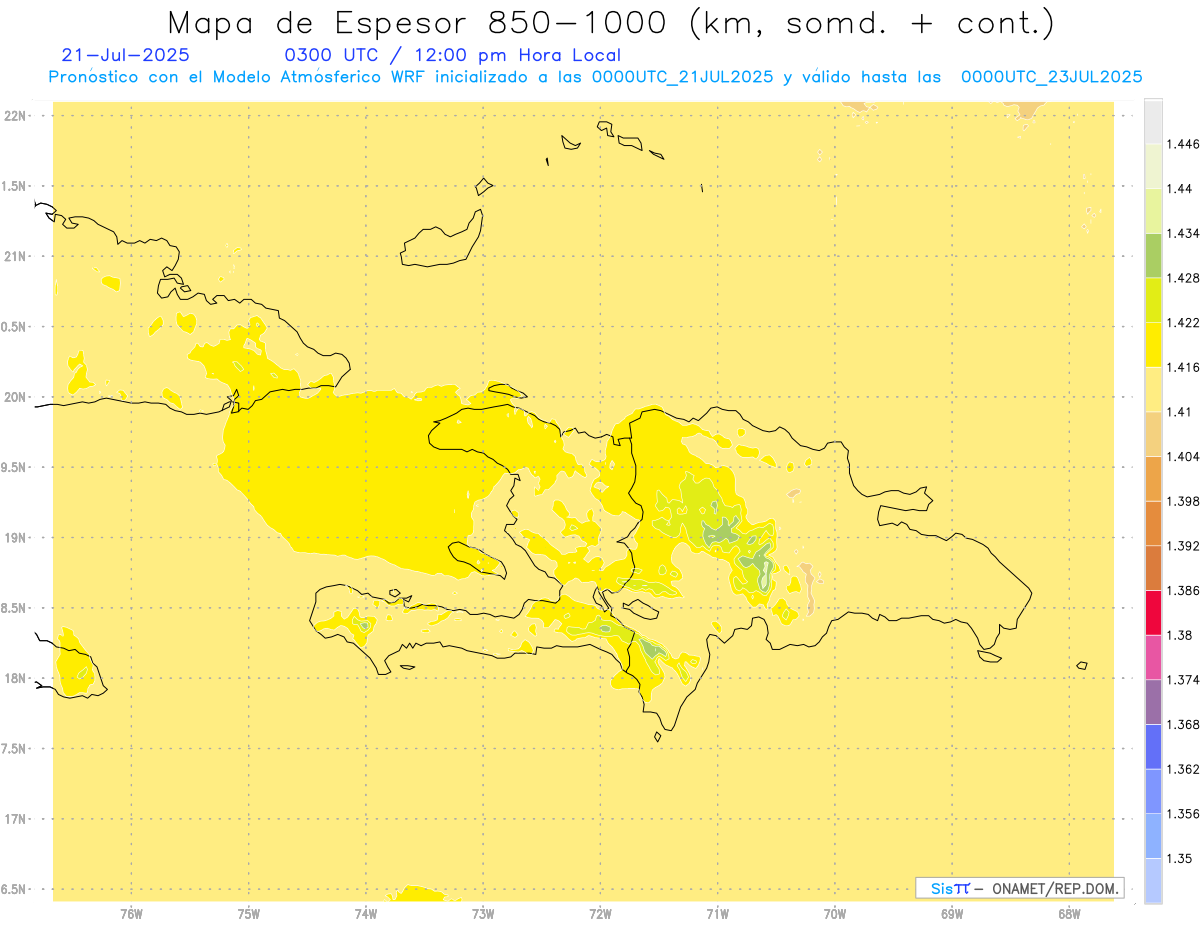The height and width of the screenshot is (927, 1200).
Task: Select the date label '21-Jul-2025'
Action: 125,55
